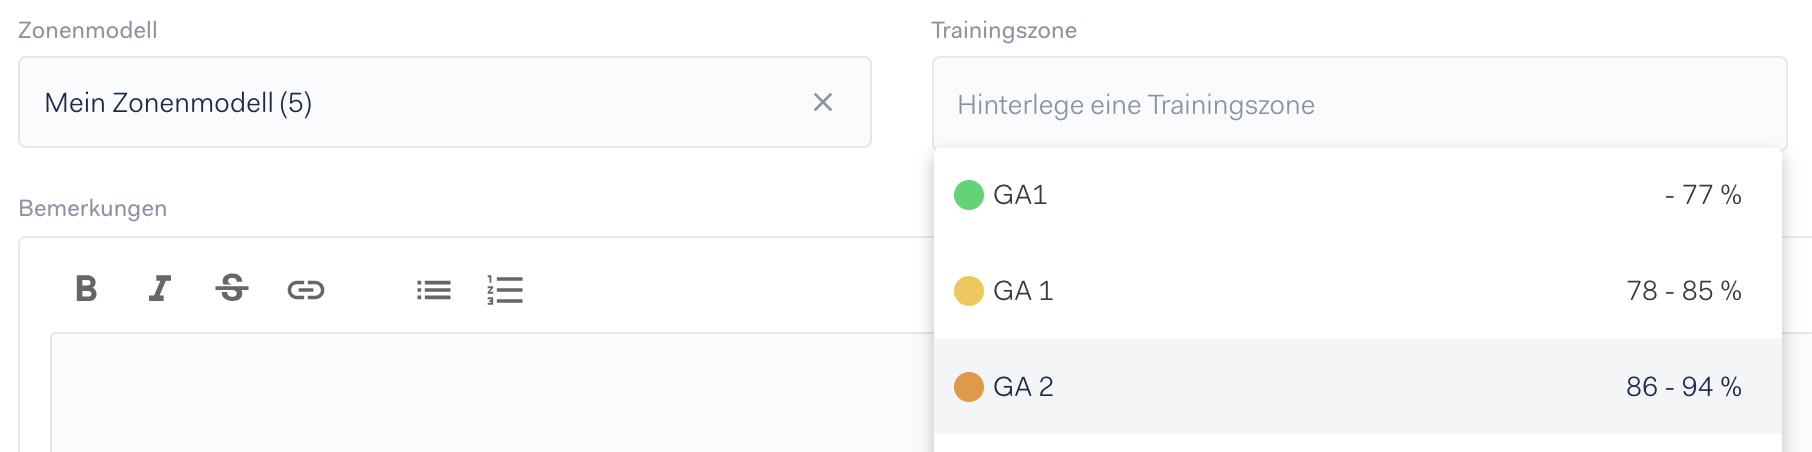Select the green GA1 zone option
Viewport: 1812px width, 452px height.
pos(1358,195)
